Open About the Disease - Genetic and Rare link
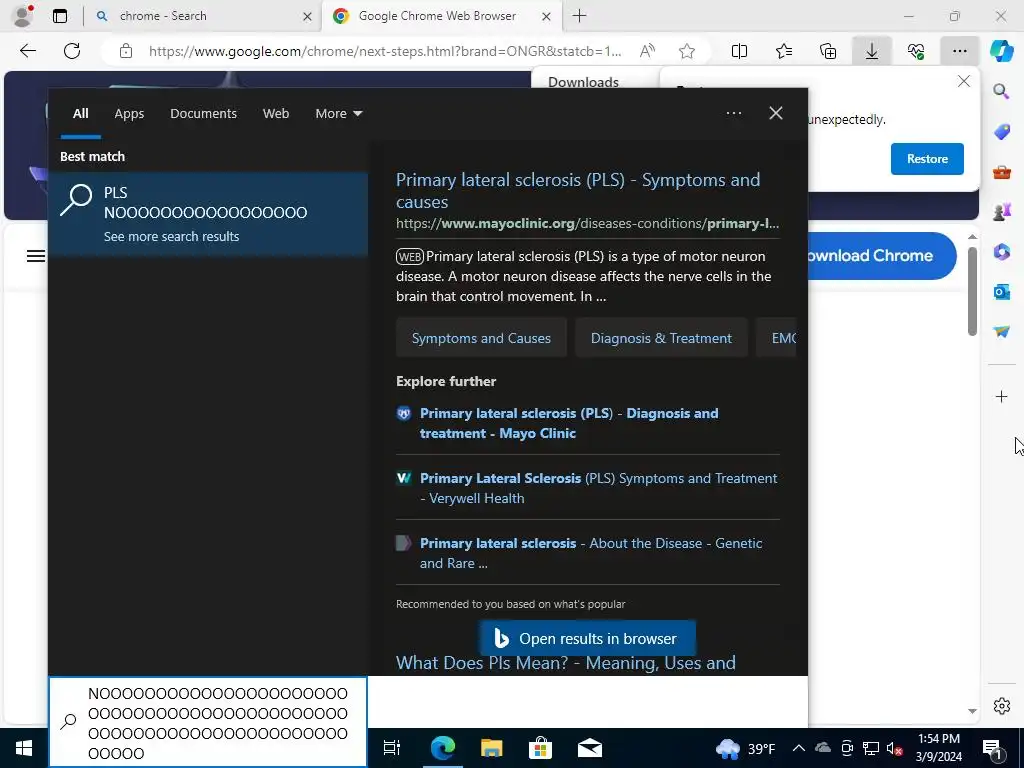 [591, 553]
